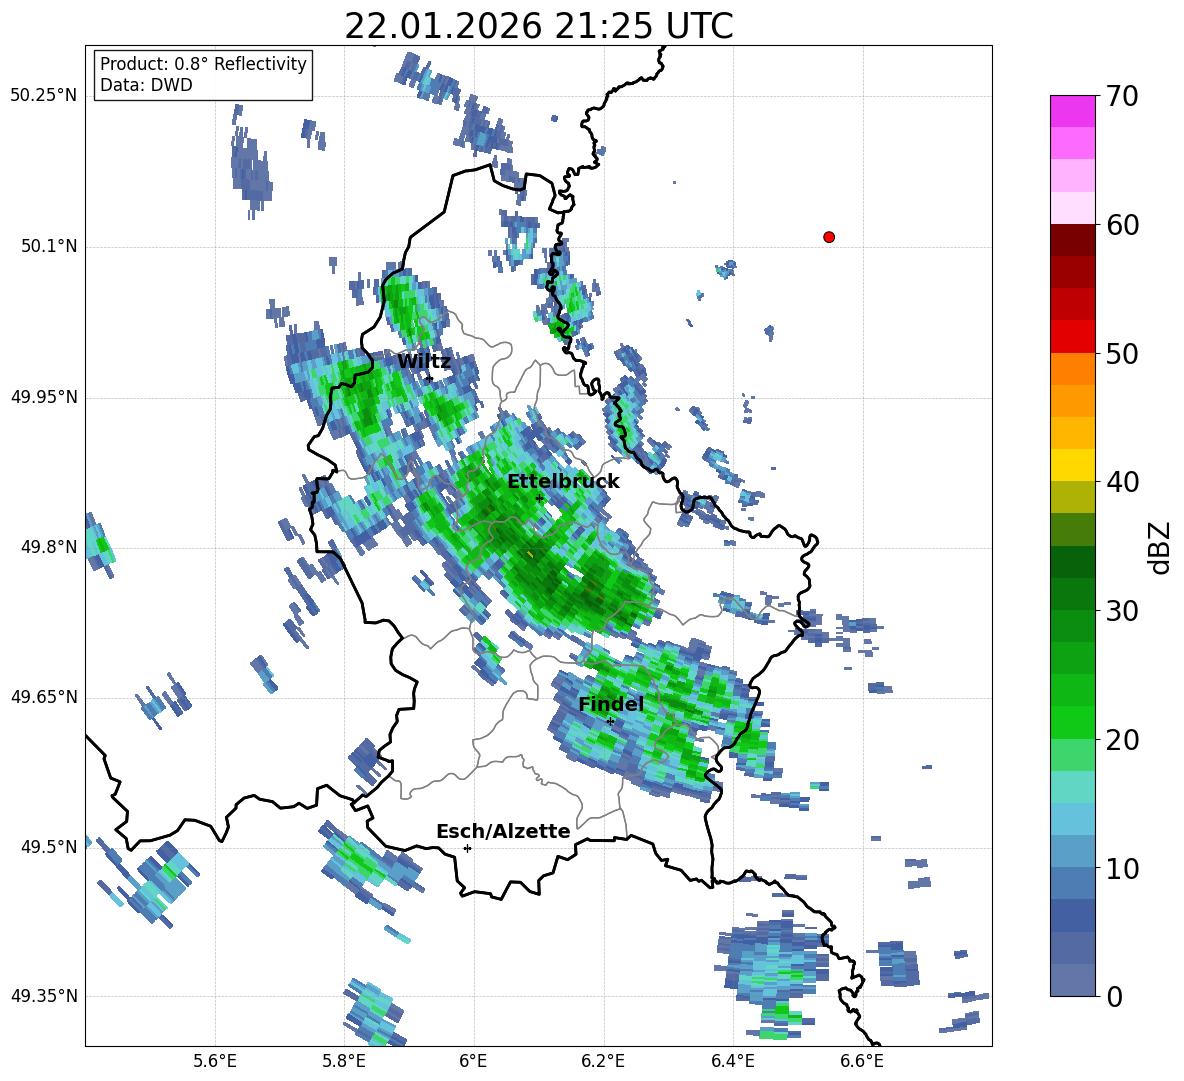Pick the dark green swatch just above 30 dBZ
The width and height of the screenshot is (1184, 1081).
(x=1072, y=594)
